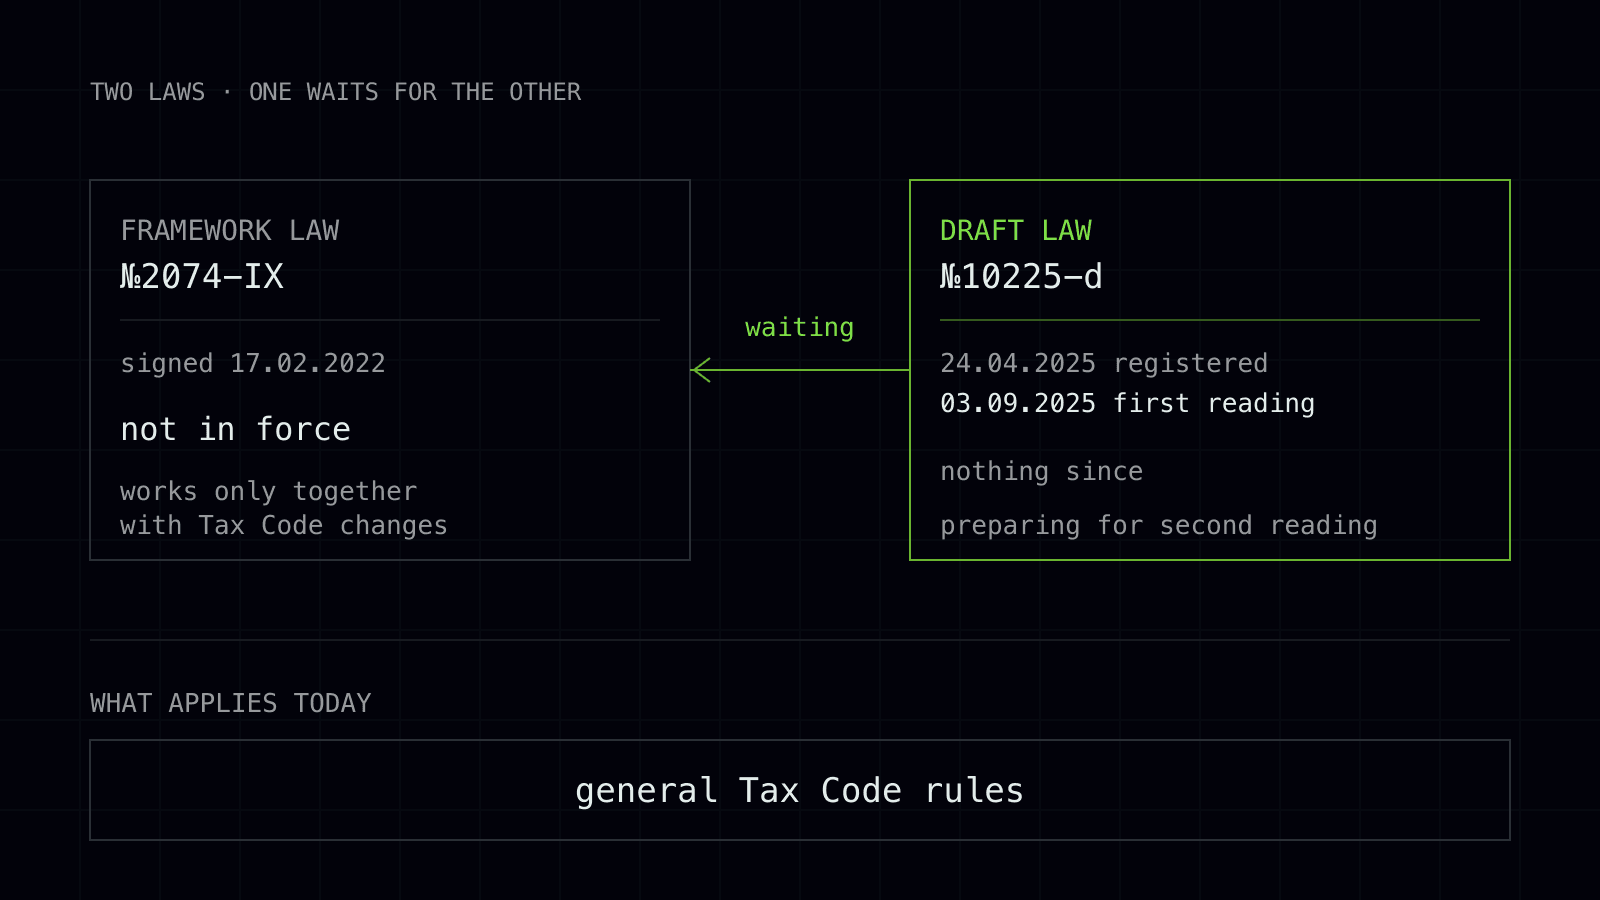Select the 'WHAT APPLIES TODAY' heading
The height and width of the screenshot is (900, 1600).
click(x=230, y=703)
